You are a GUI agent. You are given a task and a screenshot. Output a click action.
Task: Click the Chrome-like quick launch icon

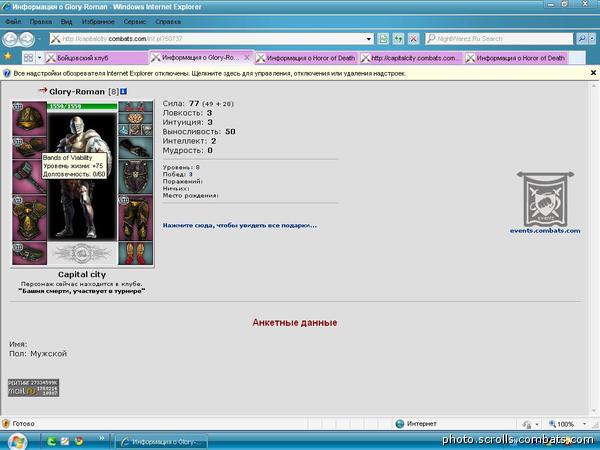tap(79, 441)
